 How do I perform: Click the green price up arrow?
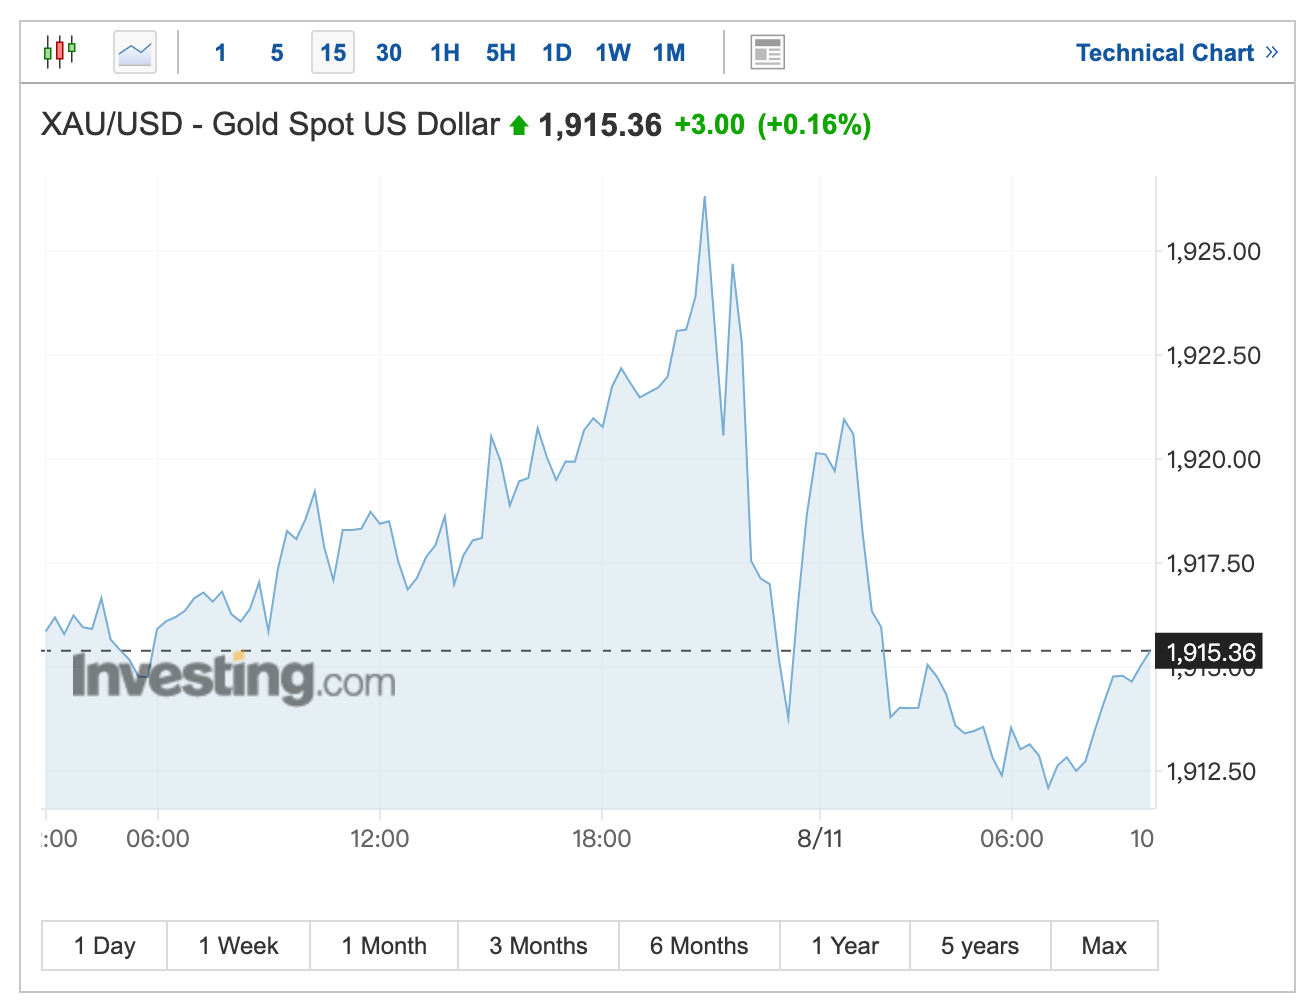pyautogui.click(x=518, y=126)
